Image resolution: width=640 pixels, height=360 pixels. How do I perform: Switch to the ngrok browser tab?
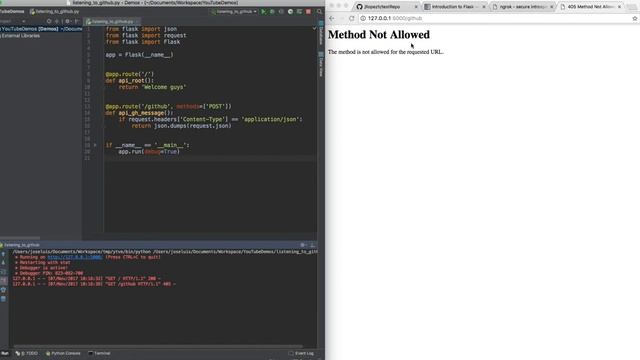(x=522, y=7)
